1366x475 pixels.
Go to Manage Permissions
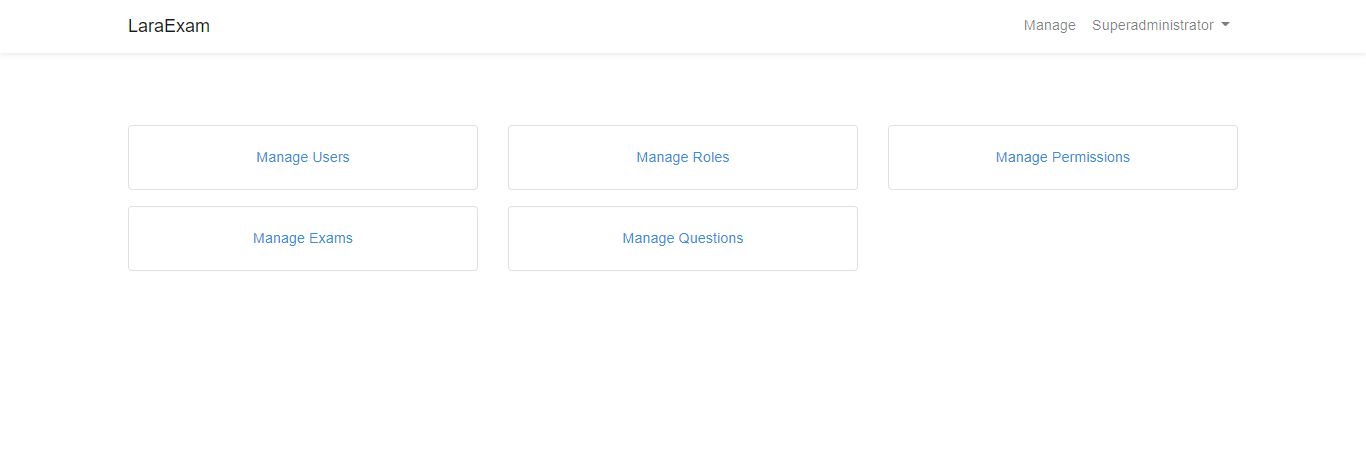[1063, 157]
